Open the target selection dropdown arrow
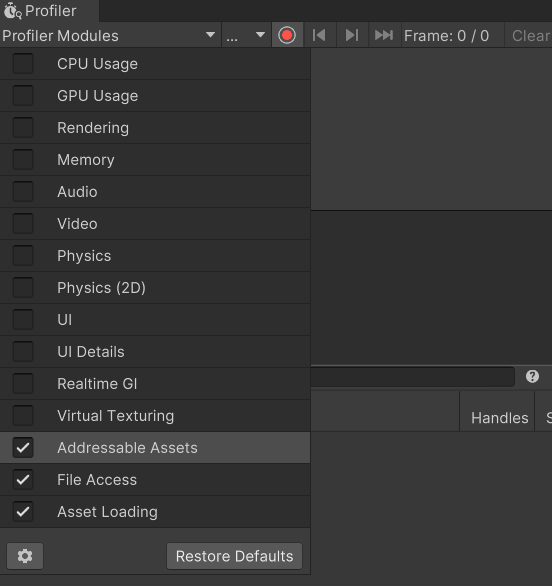 (260, 35)
